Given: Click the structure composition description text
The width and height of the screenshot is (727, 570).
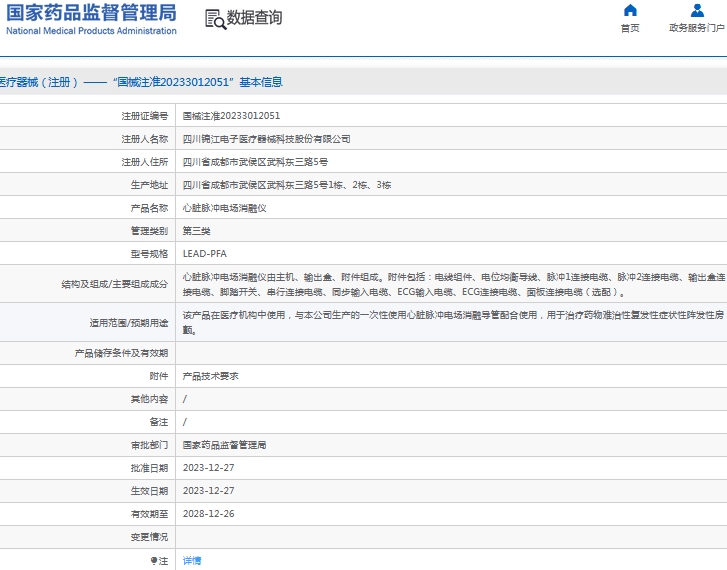Looking at the screenshot, I should [454, 284].
